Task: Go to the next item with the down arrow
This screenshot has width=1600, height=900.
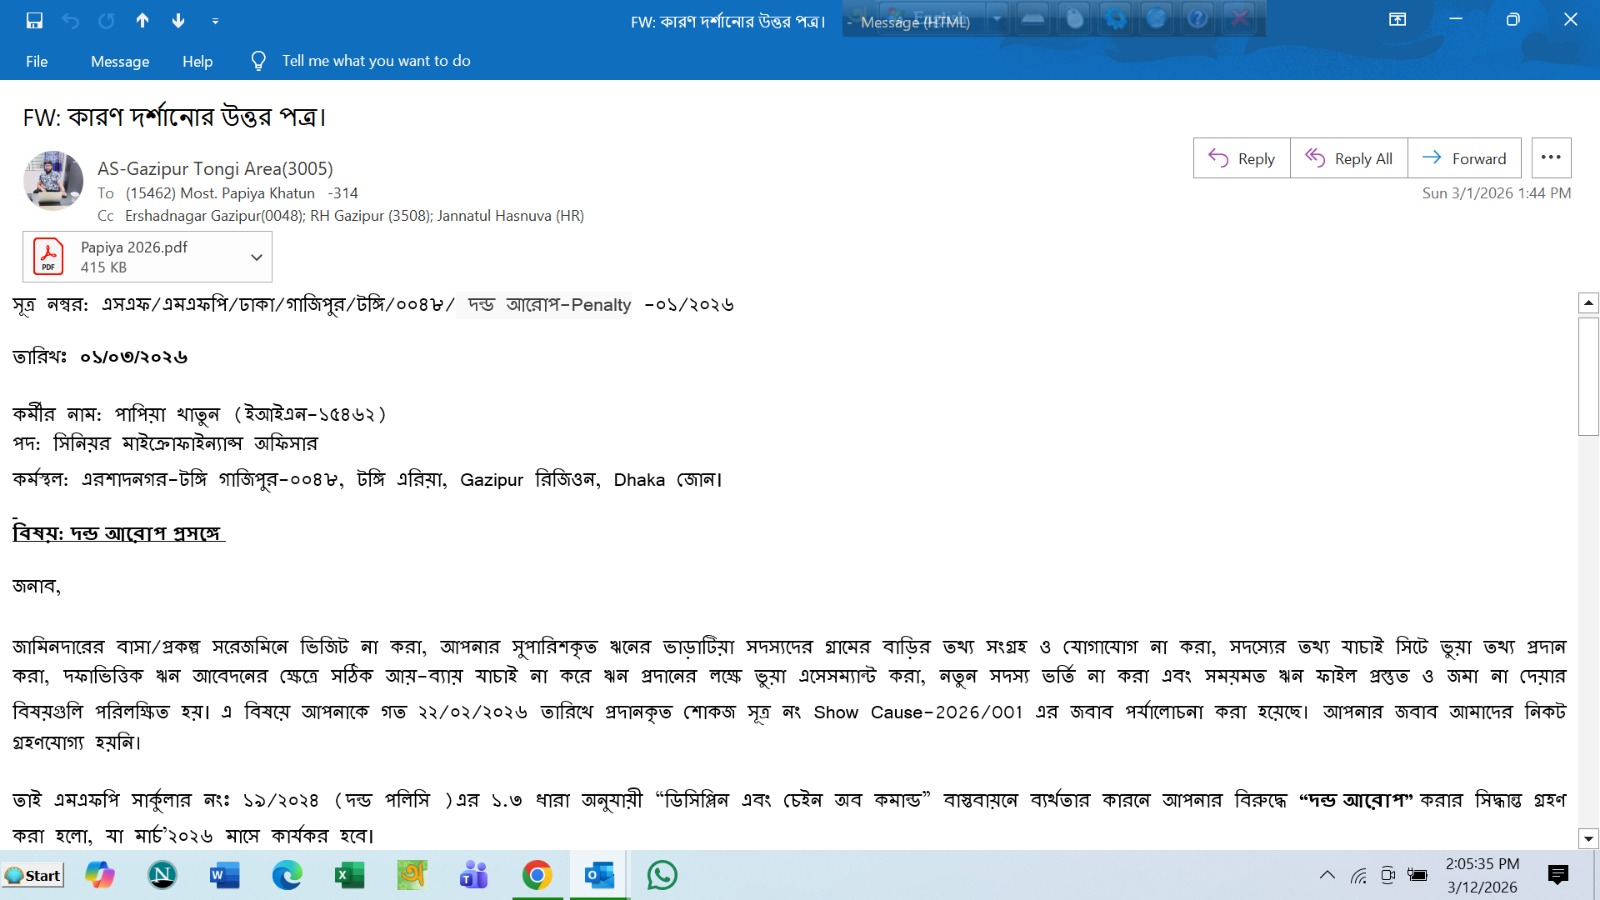Action: [x=178, y=21]
